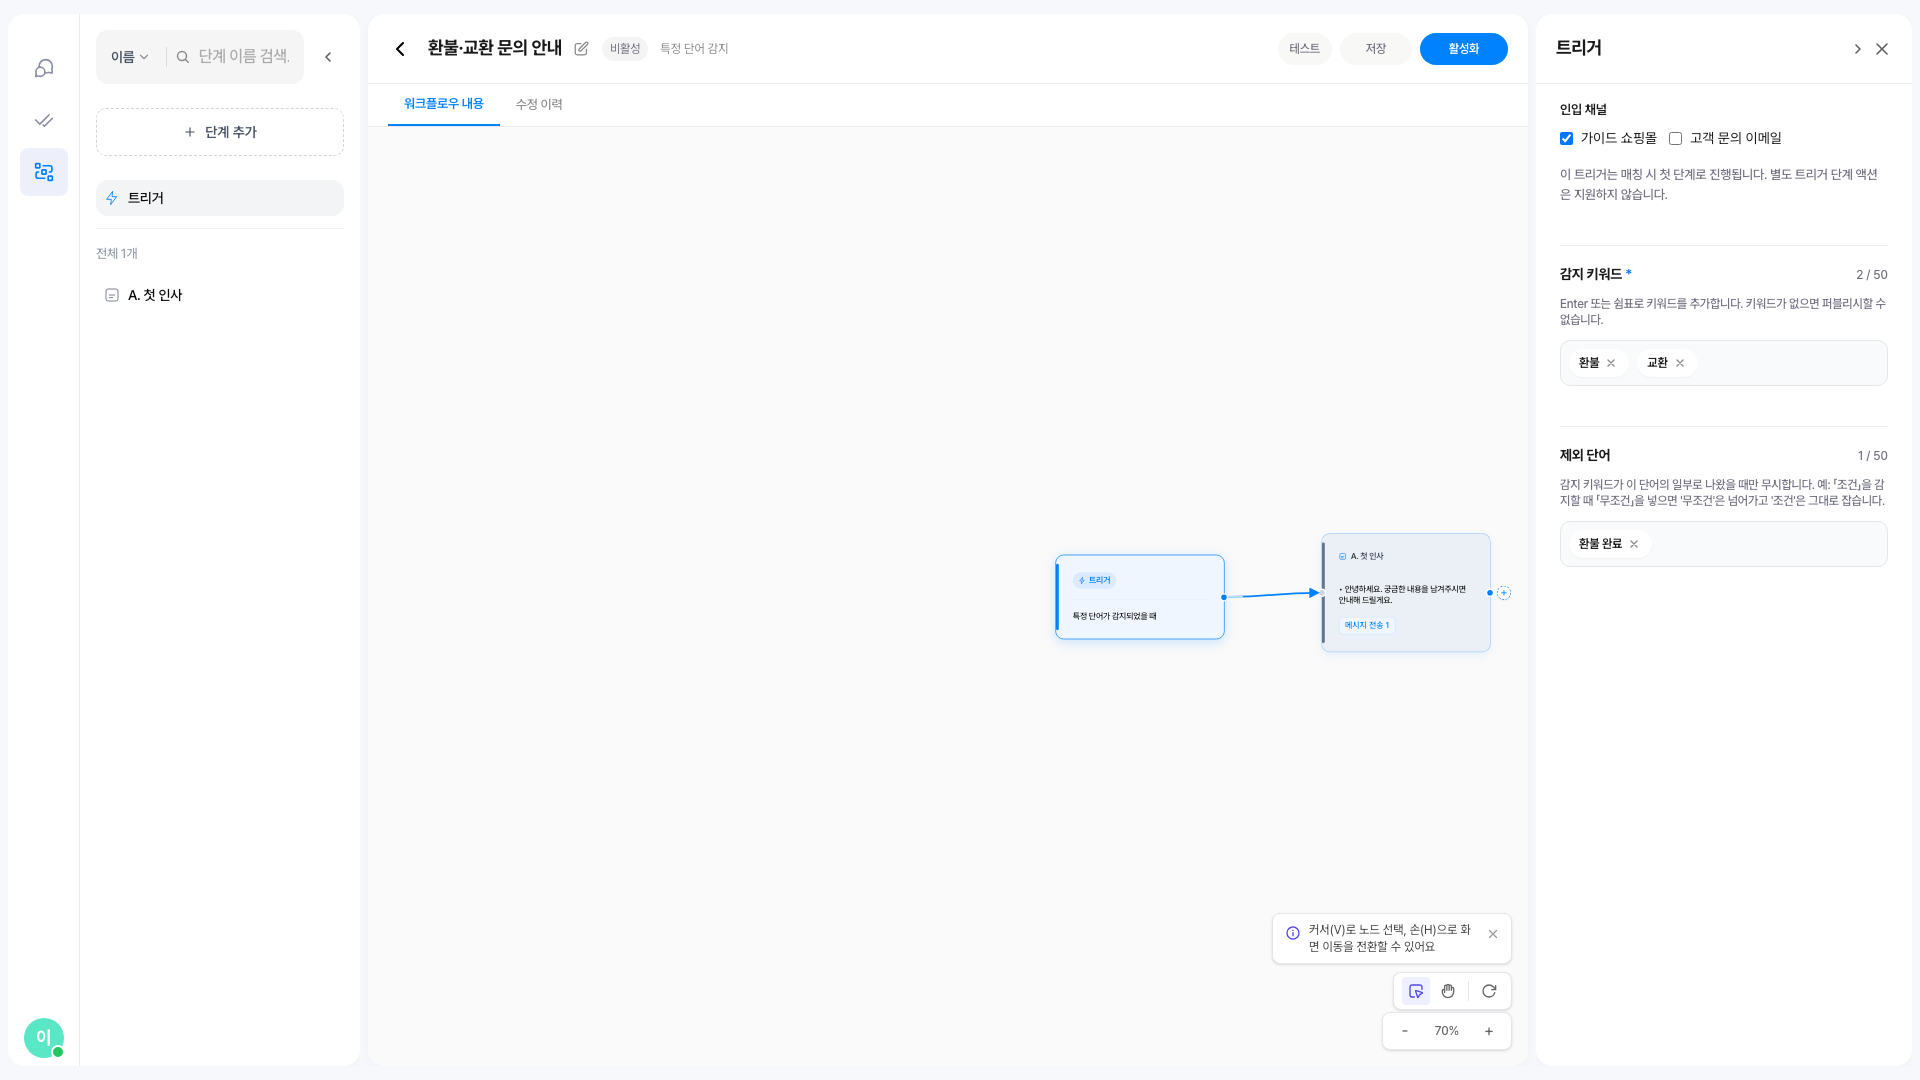
Task: Remove the 환불 keyword tag
Action: pos(1611,363)
